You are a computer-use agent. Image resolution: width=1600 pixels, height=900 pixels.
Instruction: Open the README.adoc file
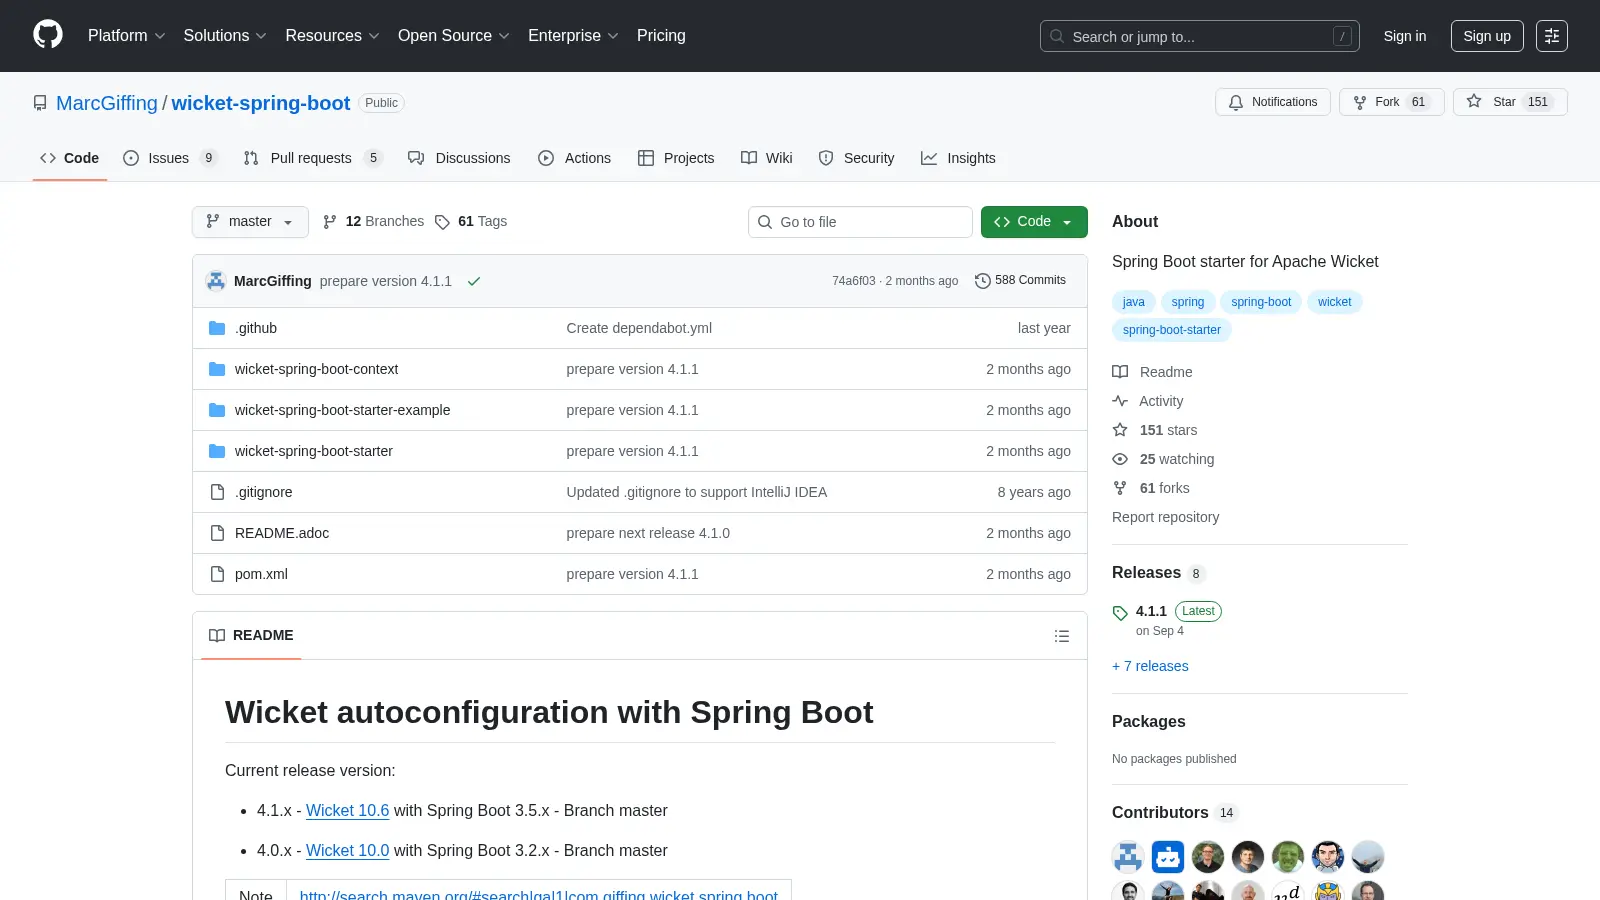click(282, 533)
